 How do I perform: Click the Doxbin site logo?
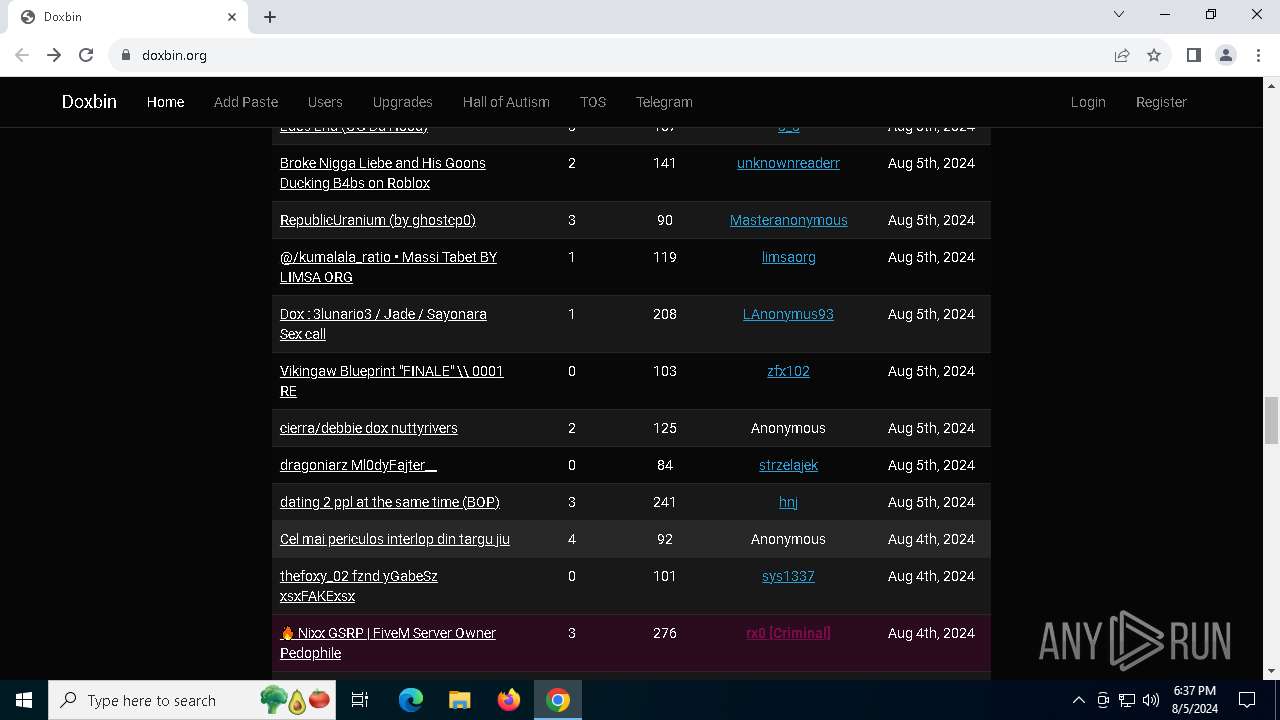(x=89, y=102)
